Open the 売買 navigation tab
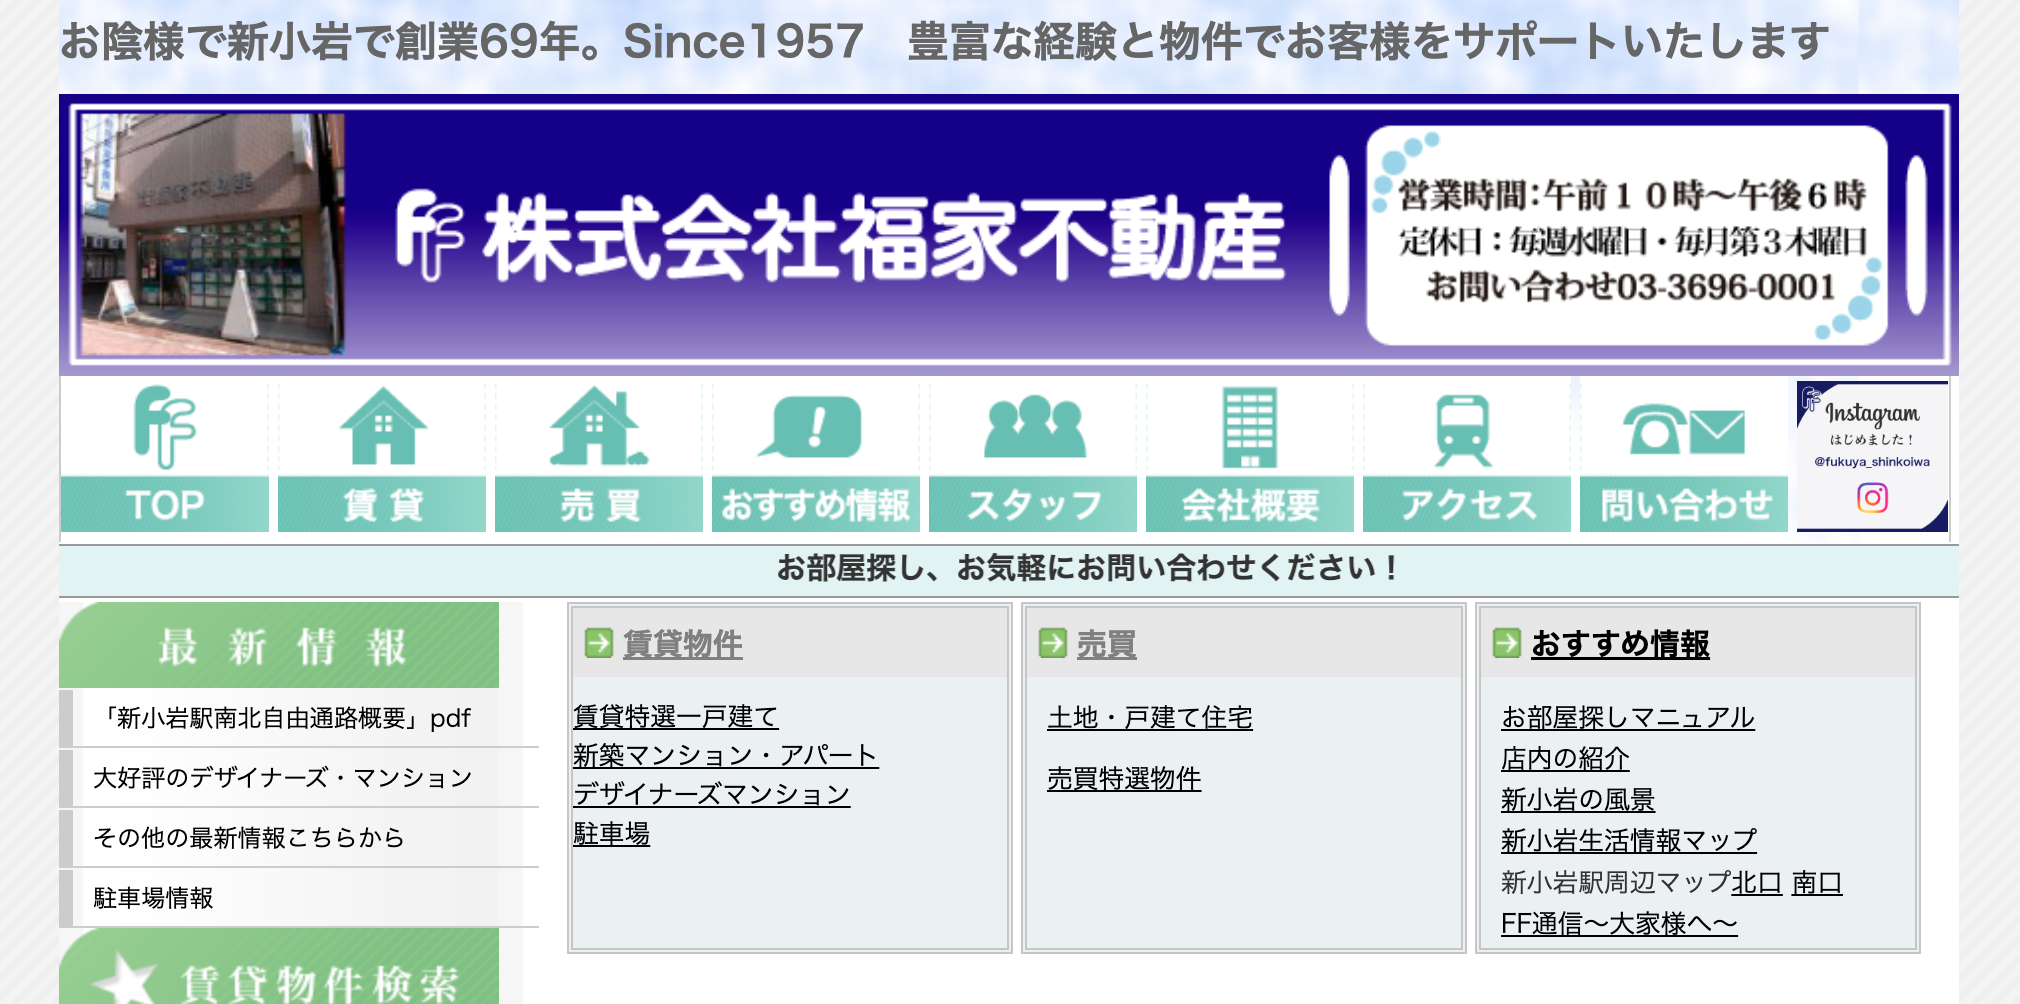This screenshot has height=1004, width=2020. 599,504
